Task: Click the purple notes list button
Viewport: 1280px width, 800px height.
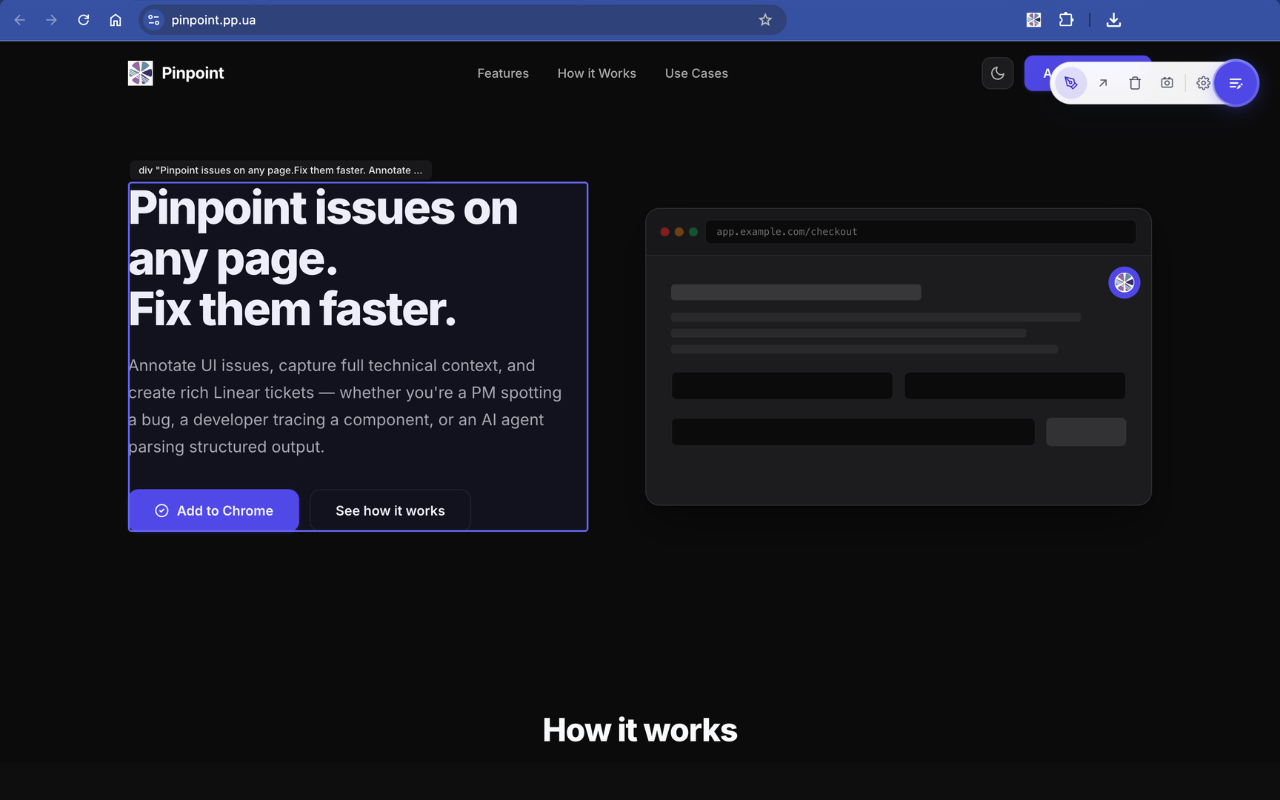Action: [x=1236, y=83]
